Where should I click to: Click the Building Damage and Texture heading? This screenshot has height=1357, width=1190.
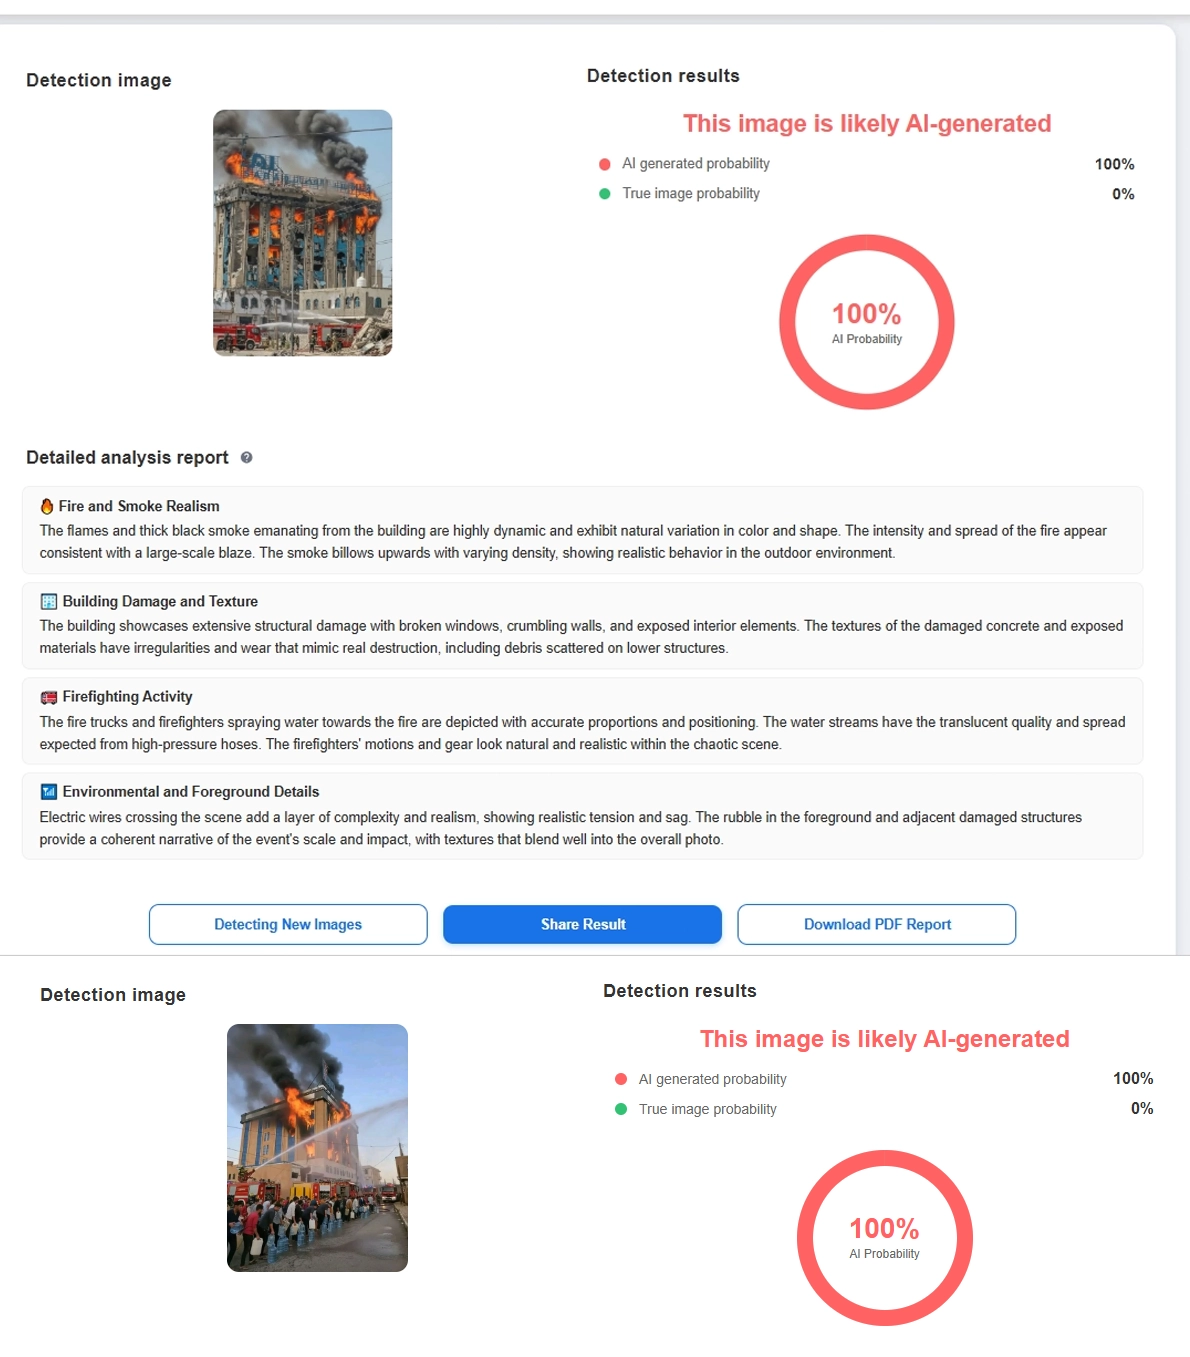pyautogui.click(x=160, y=601)
